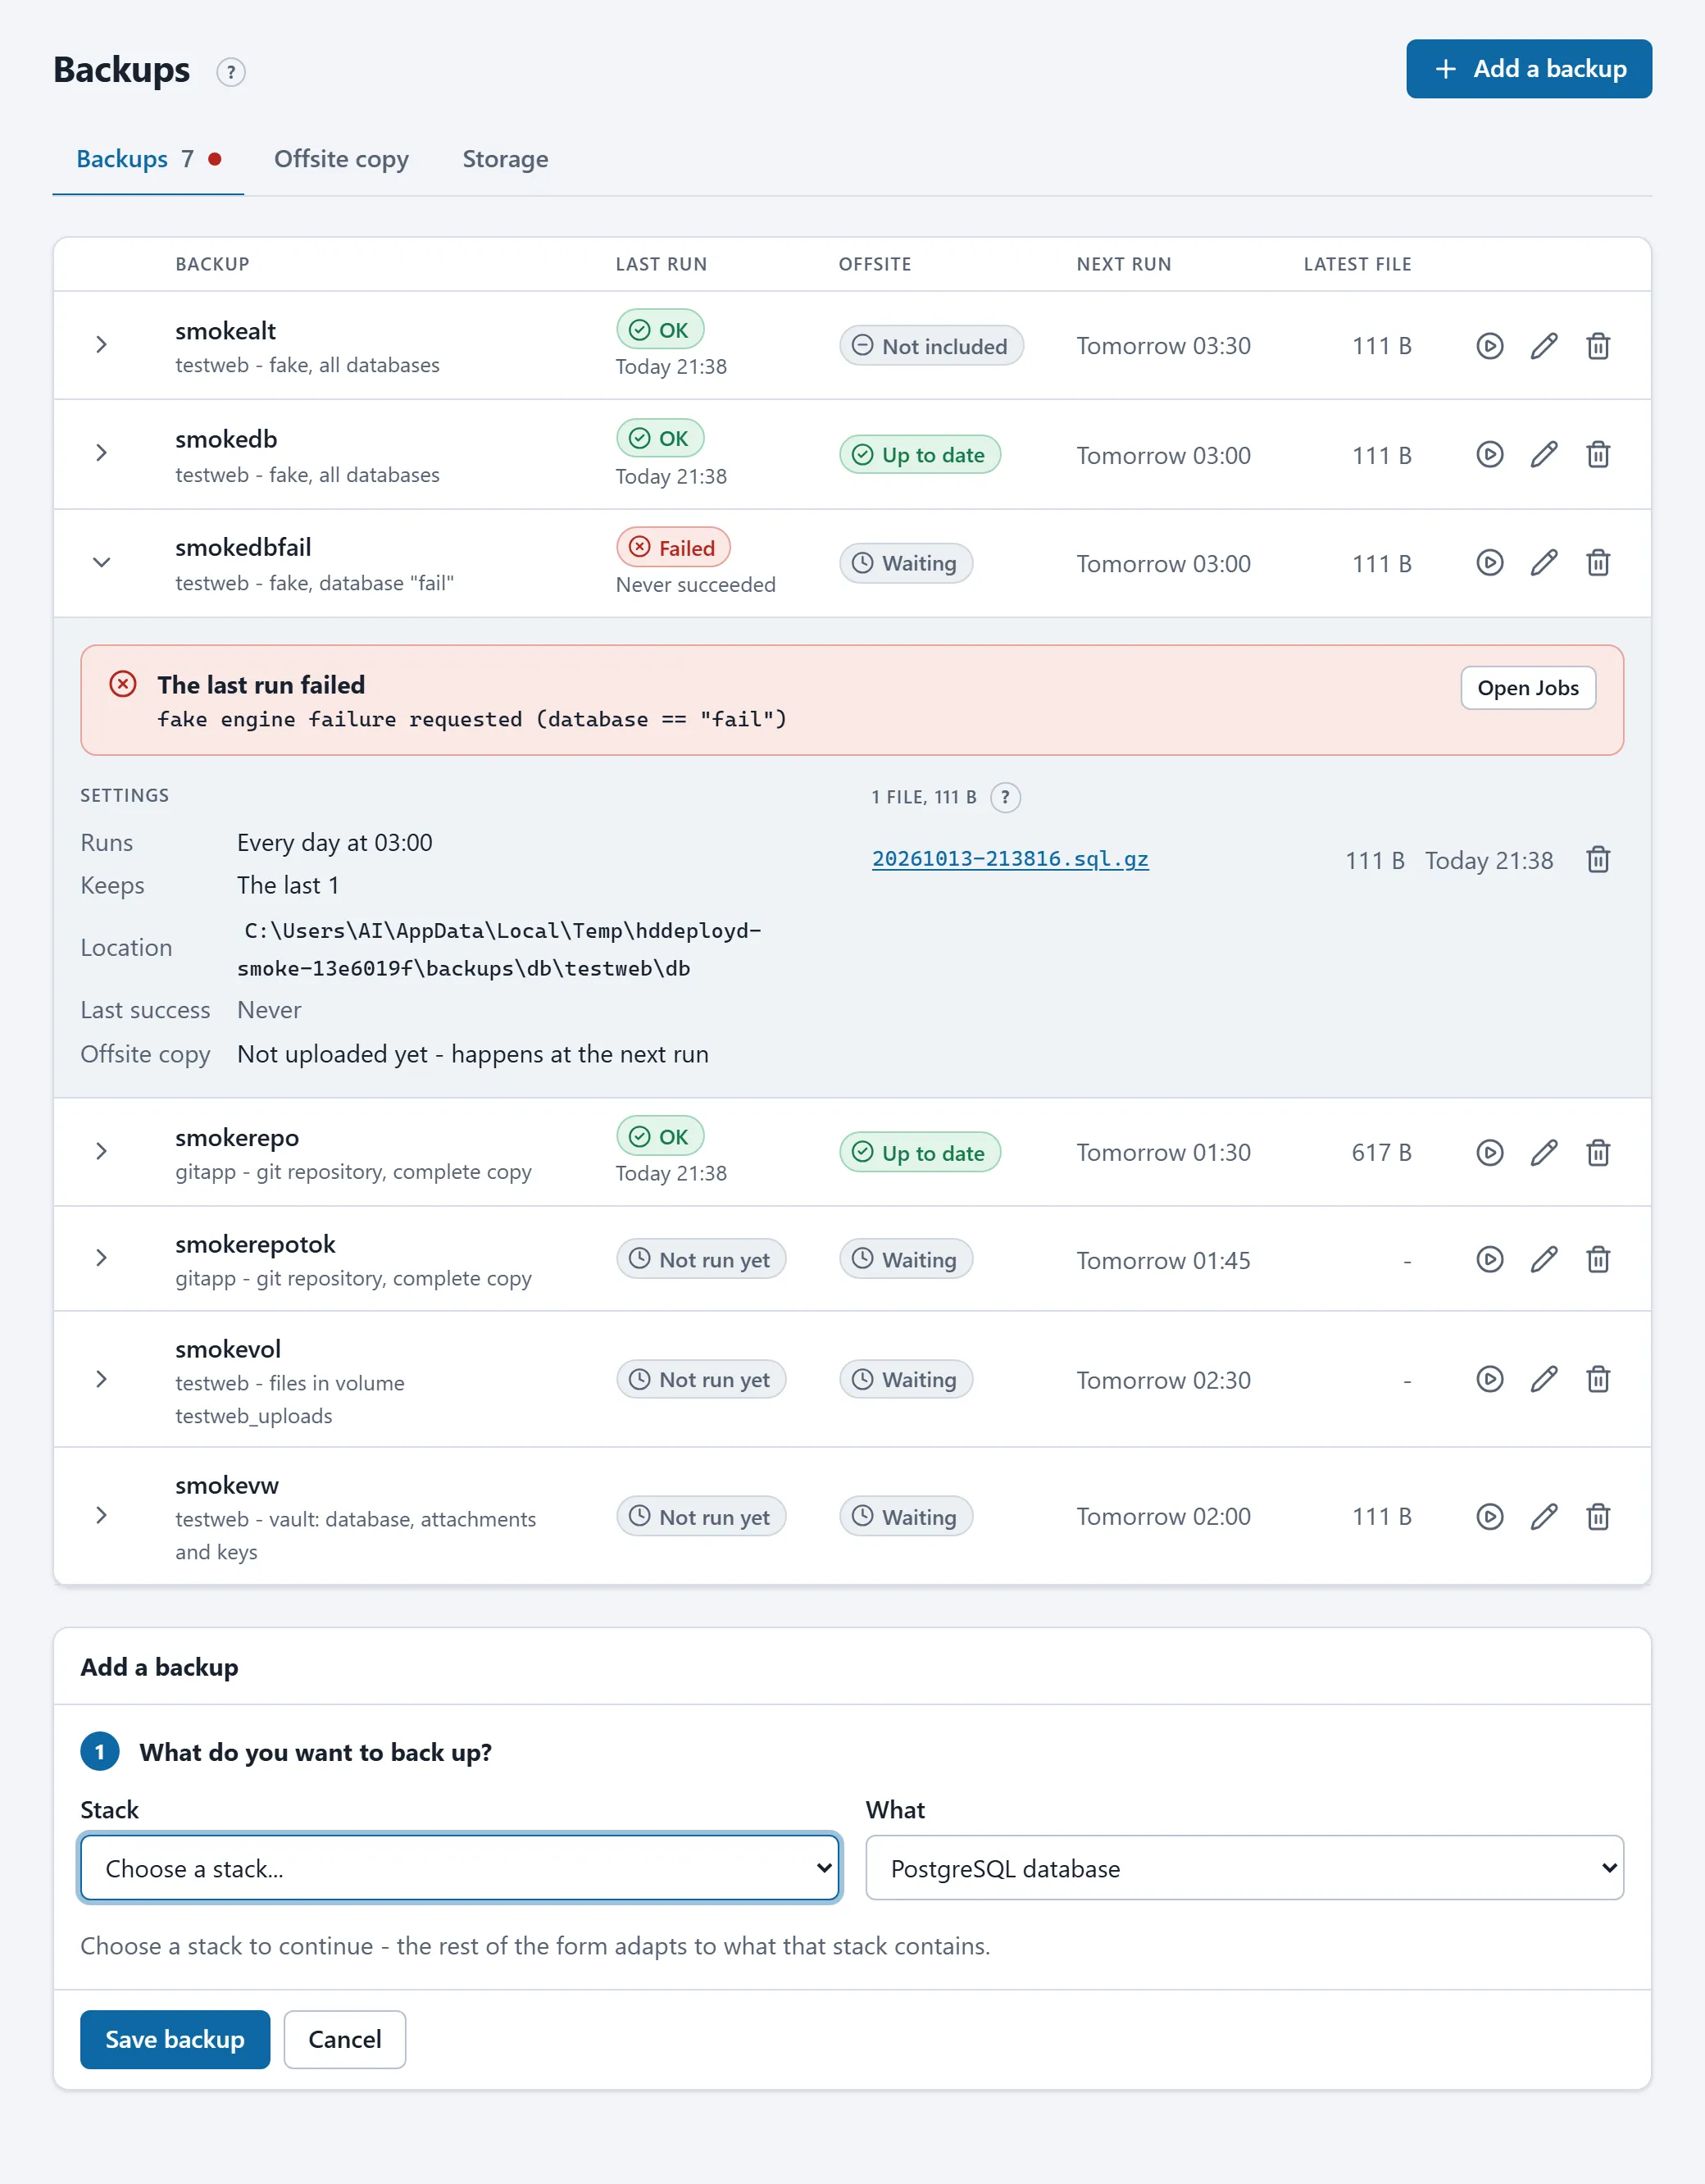
Task: Delete the smokevol backup
Action: coord(1598,1380)
